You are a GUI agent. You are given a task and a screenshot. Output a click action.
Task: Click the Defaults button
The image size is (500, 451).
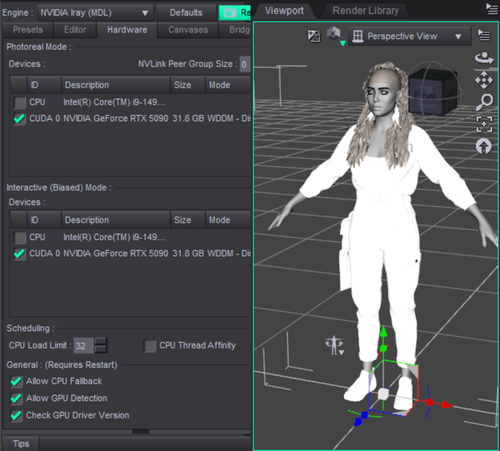tap(186, 13)
